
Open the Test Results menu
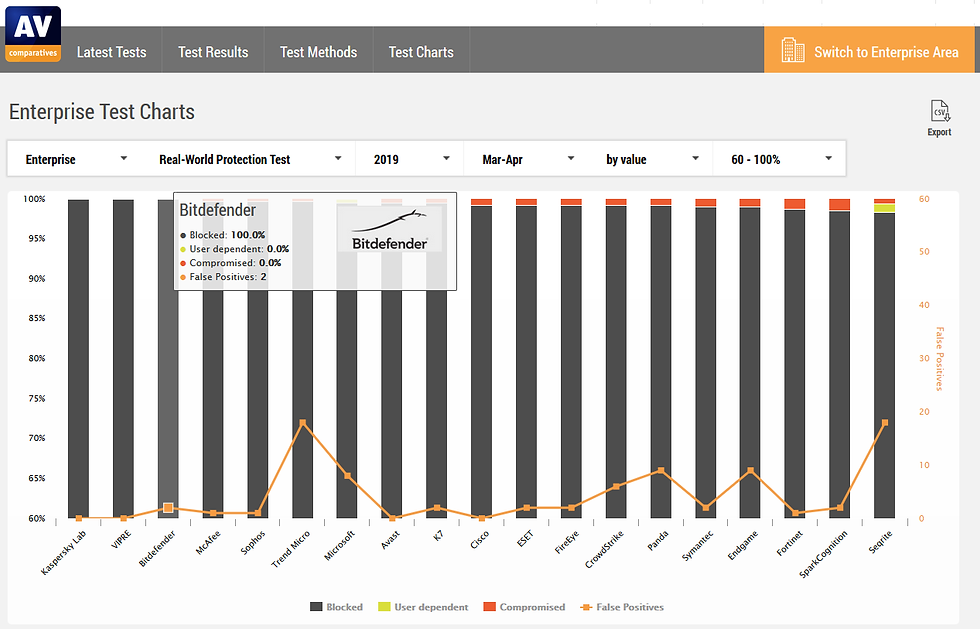(x=213, y=52)
